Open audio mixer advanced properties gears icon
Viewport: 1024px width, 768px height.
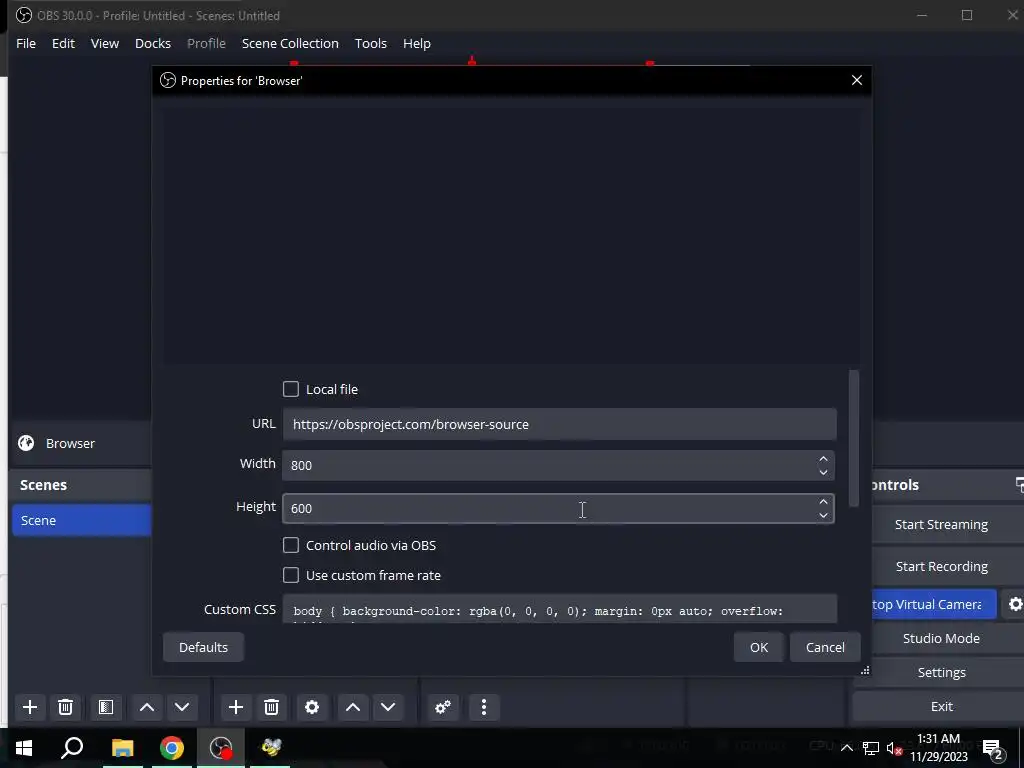point(443,707)
